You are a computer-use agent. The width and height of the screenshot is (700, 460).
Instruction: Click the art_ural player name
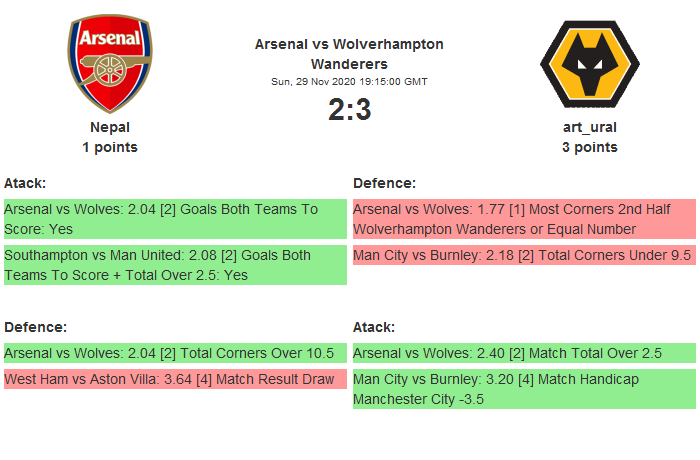(x=589, y=127)
